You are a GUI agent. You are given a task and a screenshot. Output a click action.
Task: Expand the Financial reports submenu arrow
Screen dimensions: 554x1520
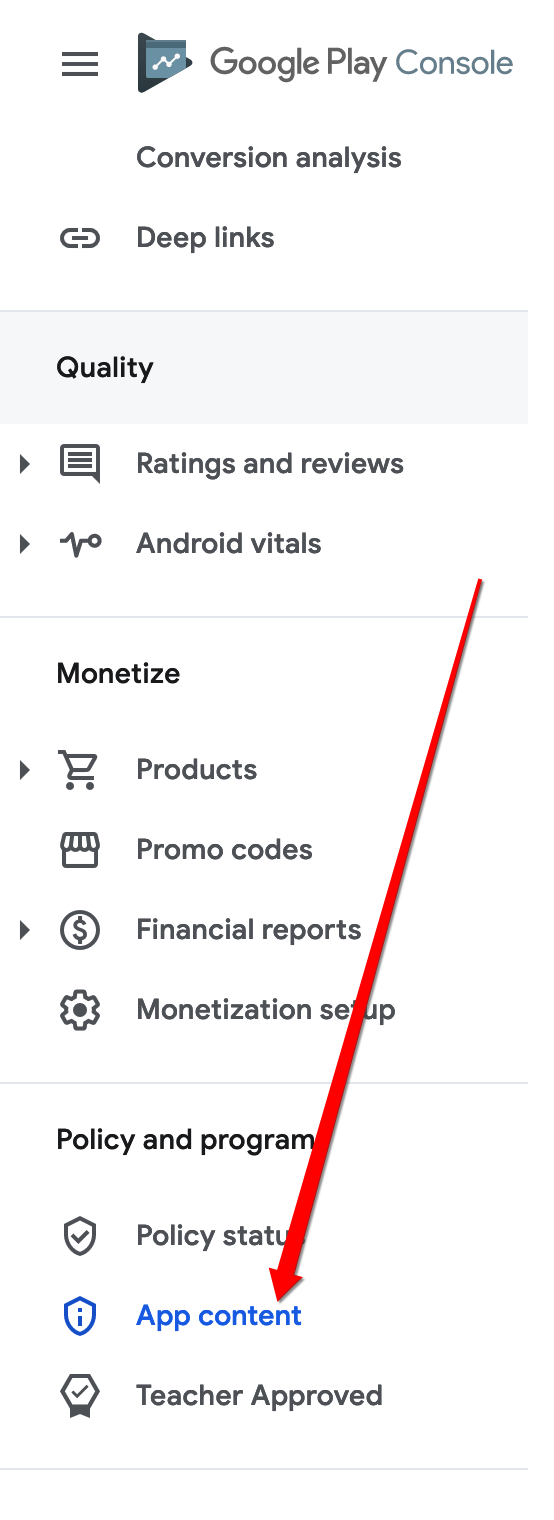pos(25,930)
